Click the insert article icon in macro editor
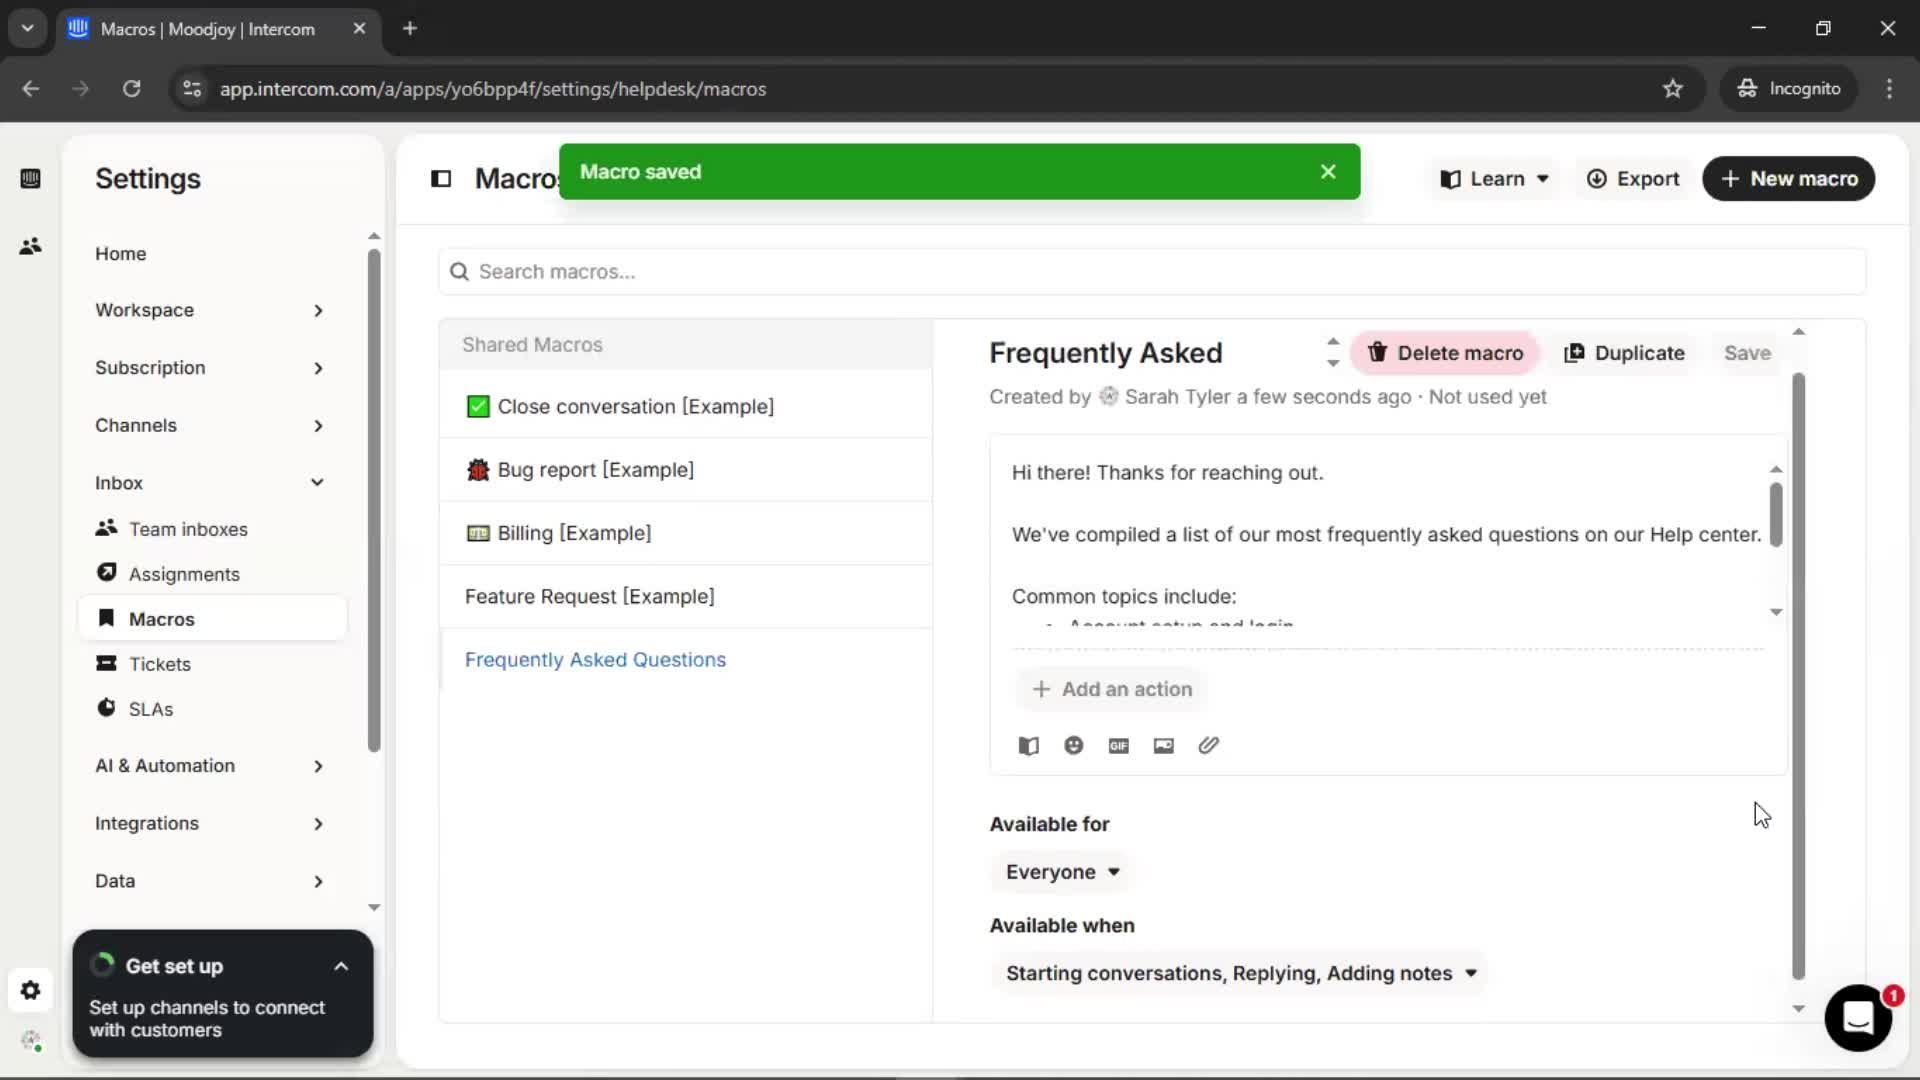 1028,746
